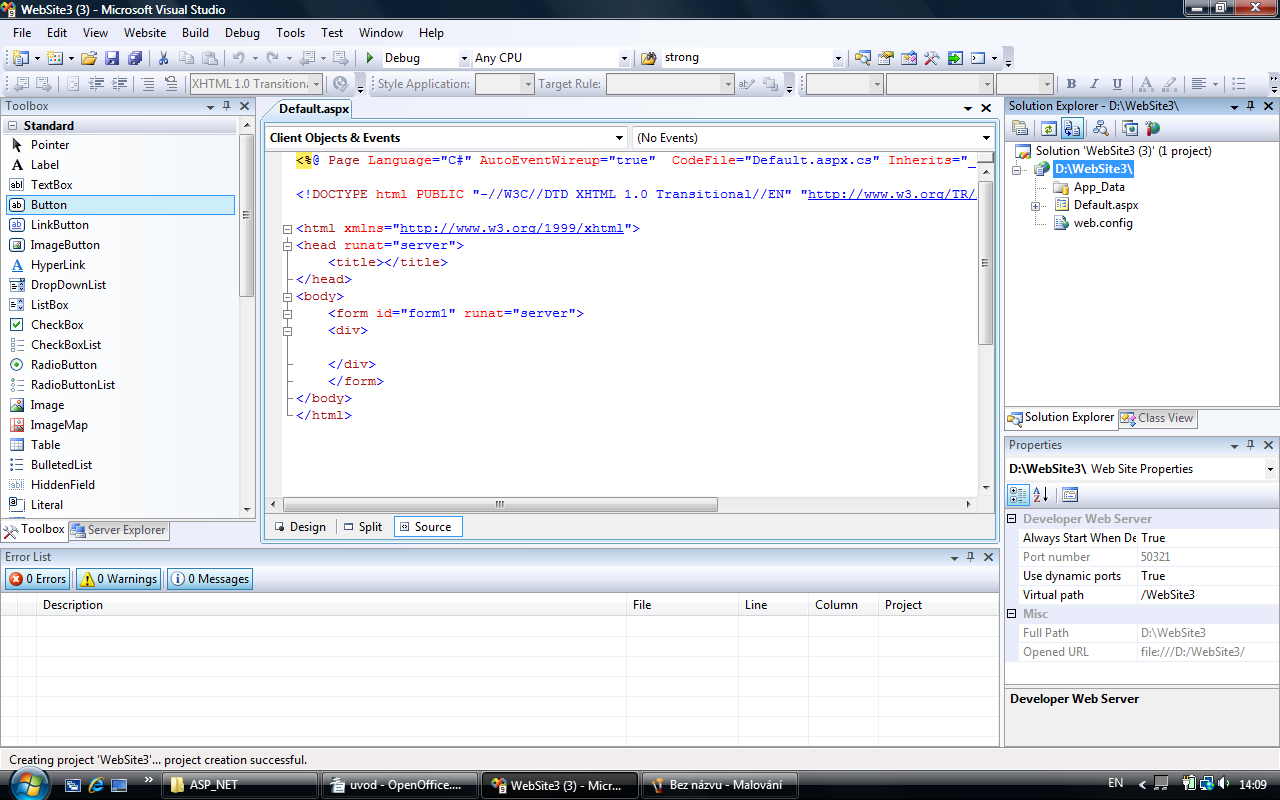The height and width of the screenshot is (800, 1280).
Task: Open the Web Site Properties object dropdown
Action: pos(1270,469)
